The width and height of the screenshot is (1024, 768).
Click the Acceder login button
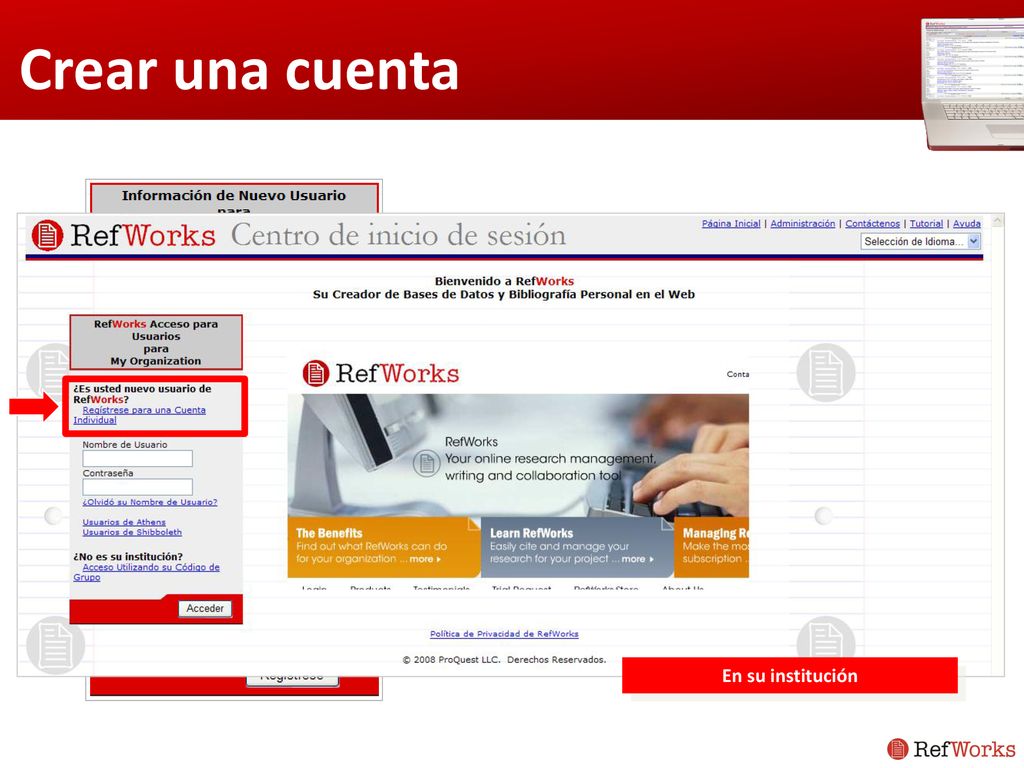point(205,609)
